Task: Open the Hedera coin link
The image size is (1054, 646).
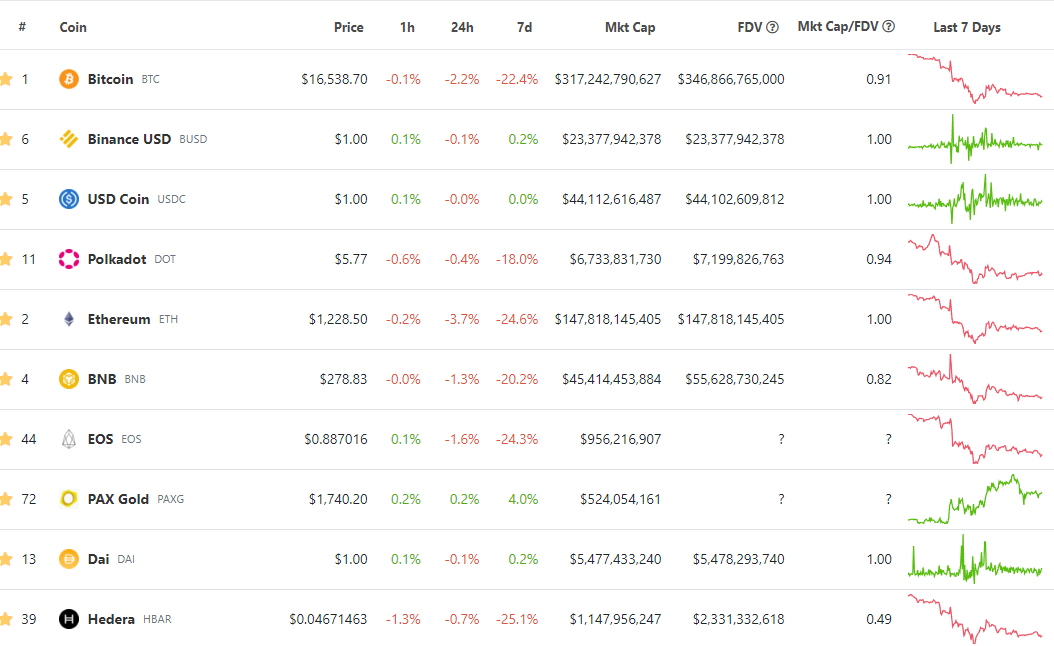Action: tap(111, 618)
